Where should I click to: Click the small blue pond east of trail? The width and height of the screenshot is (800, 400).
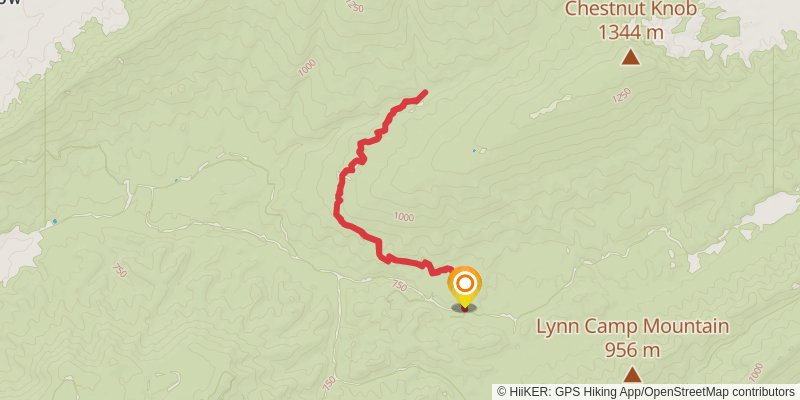coord(474,151)
